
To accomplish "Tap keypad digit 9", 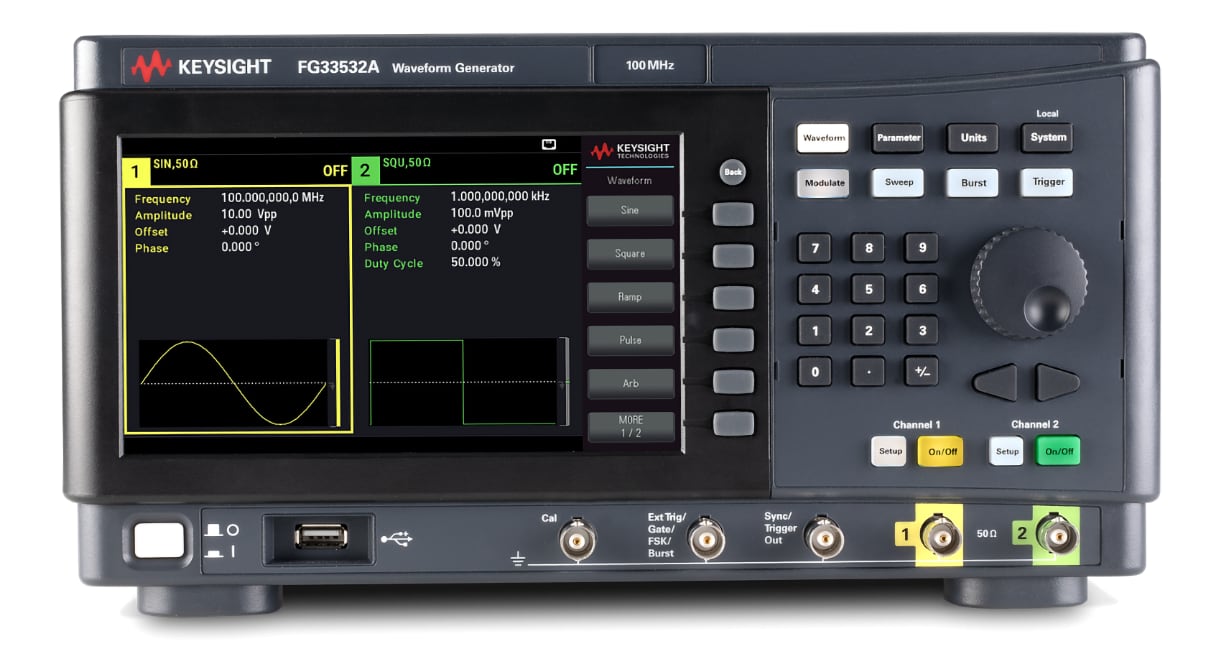I will 922,248.
